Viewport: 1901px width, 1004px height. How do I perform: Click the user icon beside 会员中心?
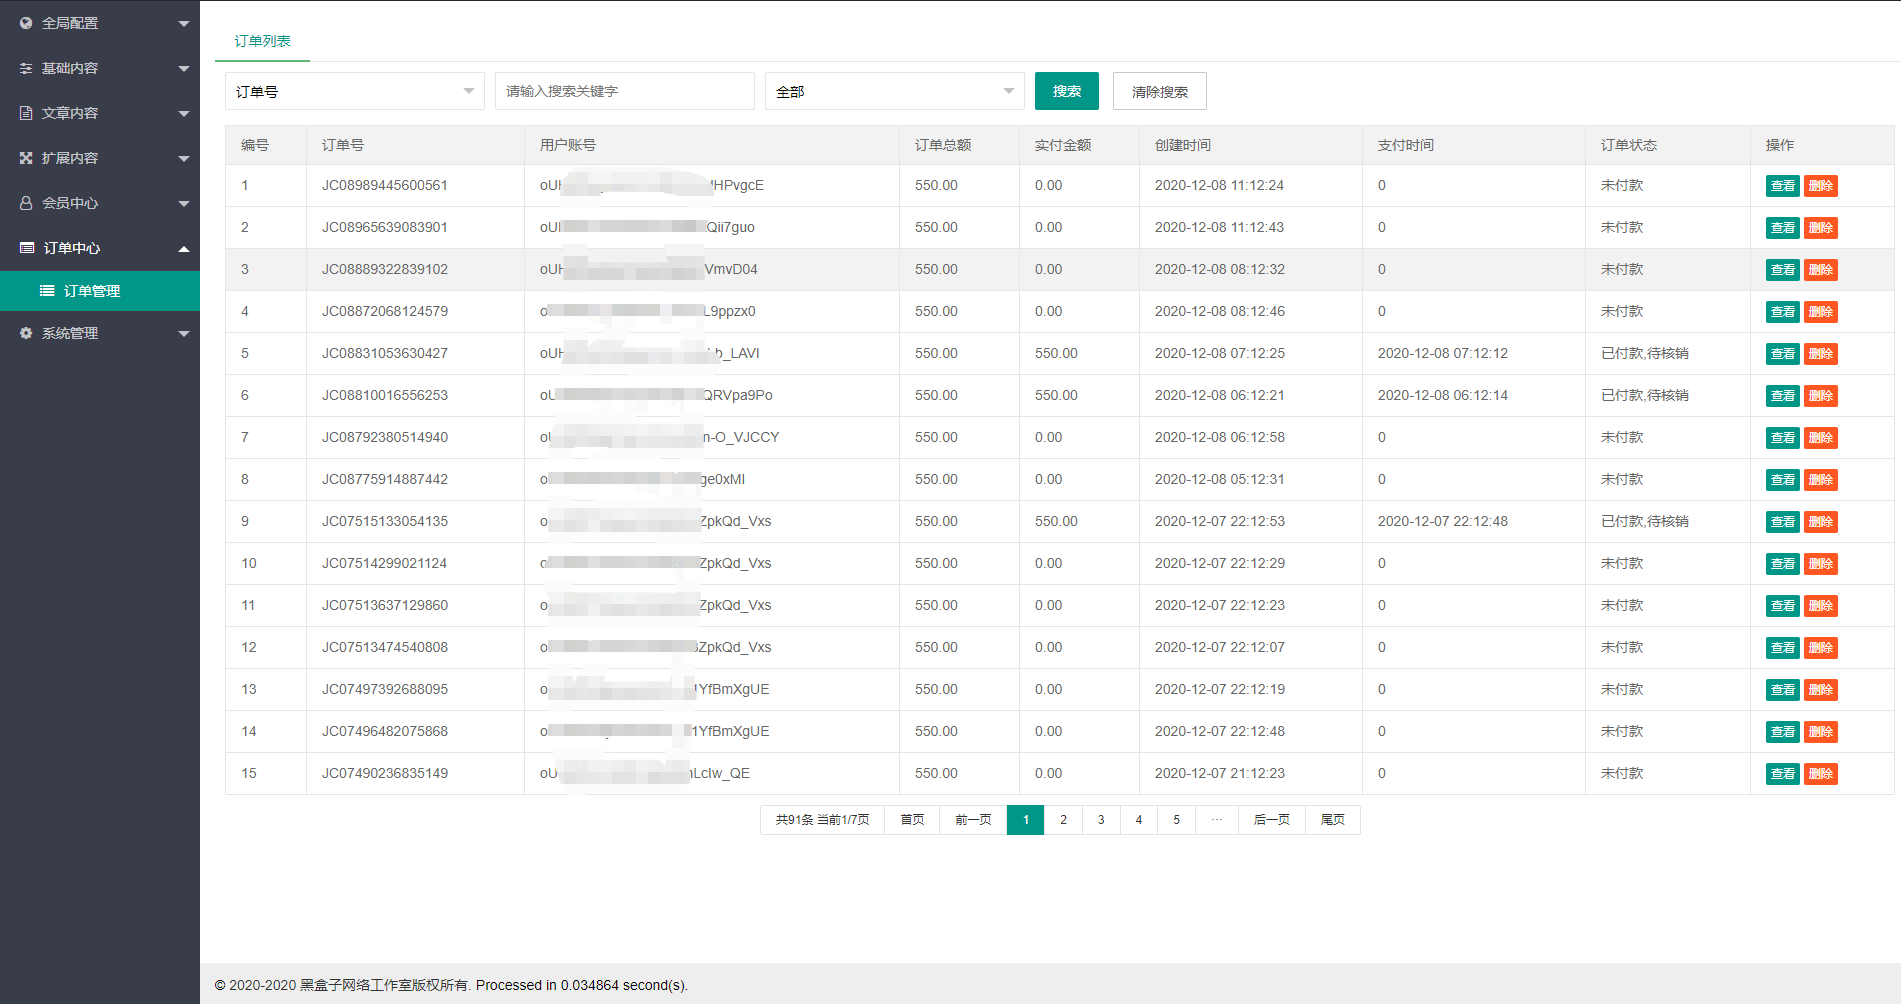(26, 203)
